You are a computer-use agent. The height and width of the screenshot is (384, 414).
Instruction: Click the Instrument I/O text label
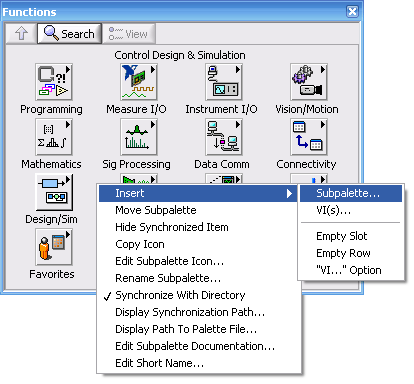point(221,109)
